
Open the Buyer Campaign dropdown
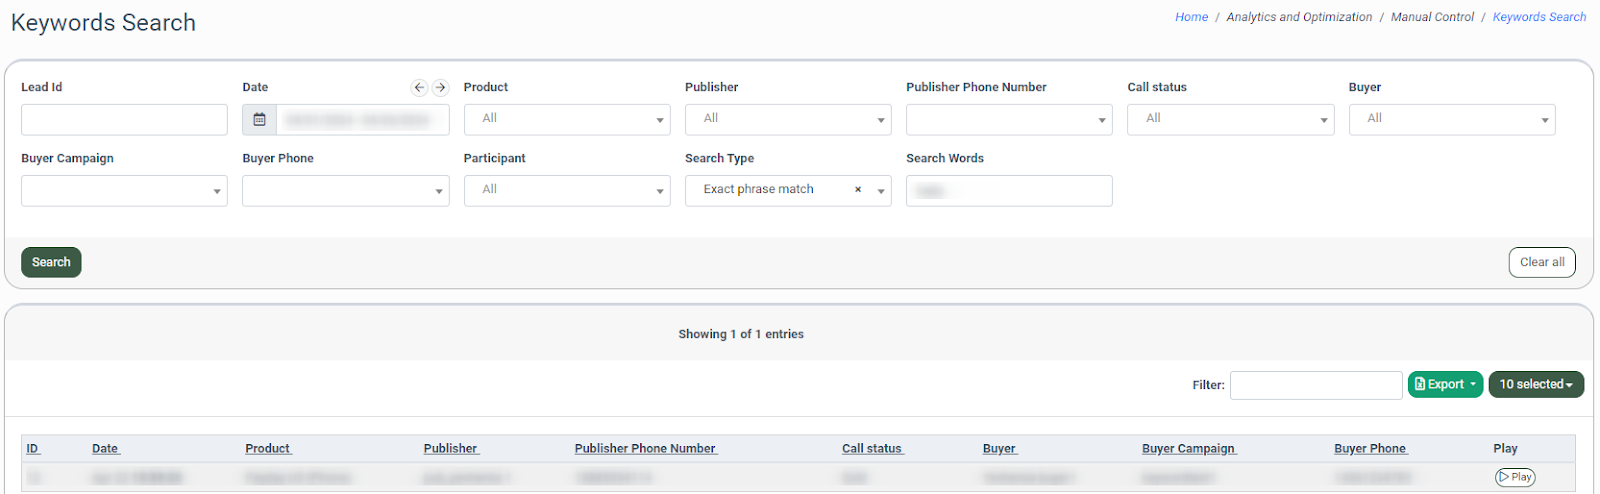124,191
